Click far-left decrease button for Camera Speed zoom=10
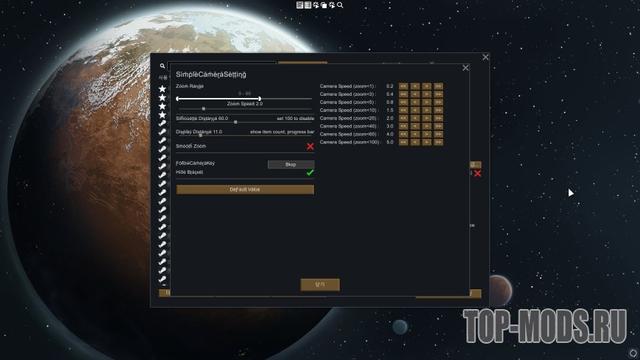This screenshot has height=360, width=640. tap(403, 110)
